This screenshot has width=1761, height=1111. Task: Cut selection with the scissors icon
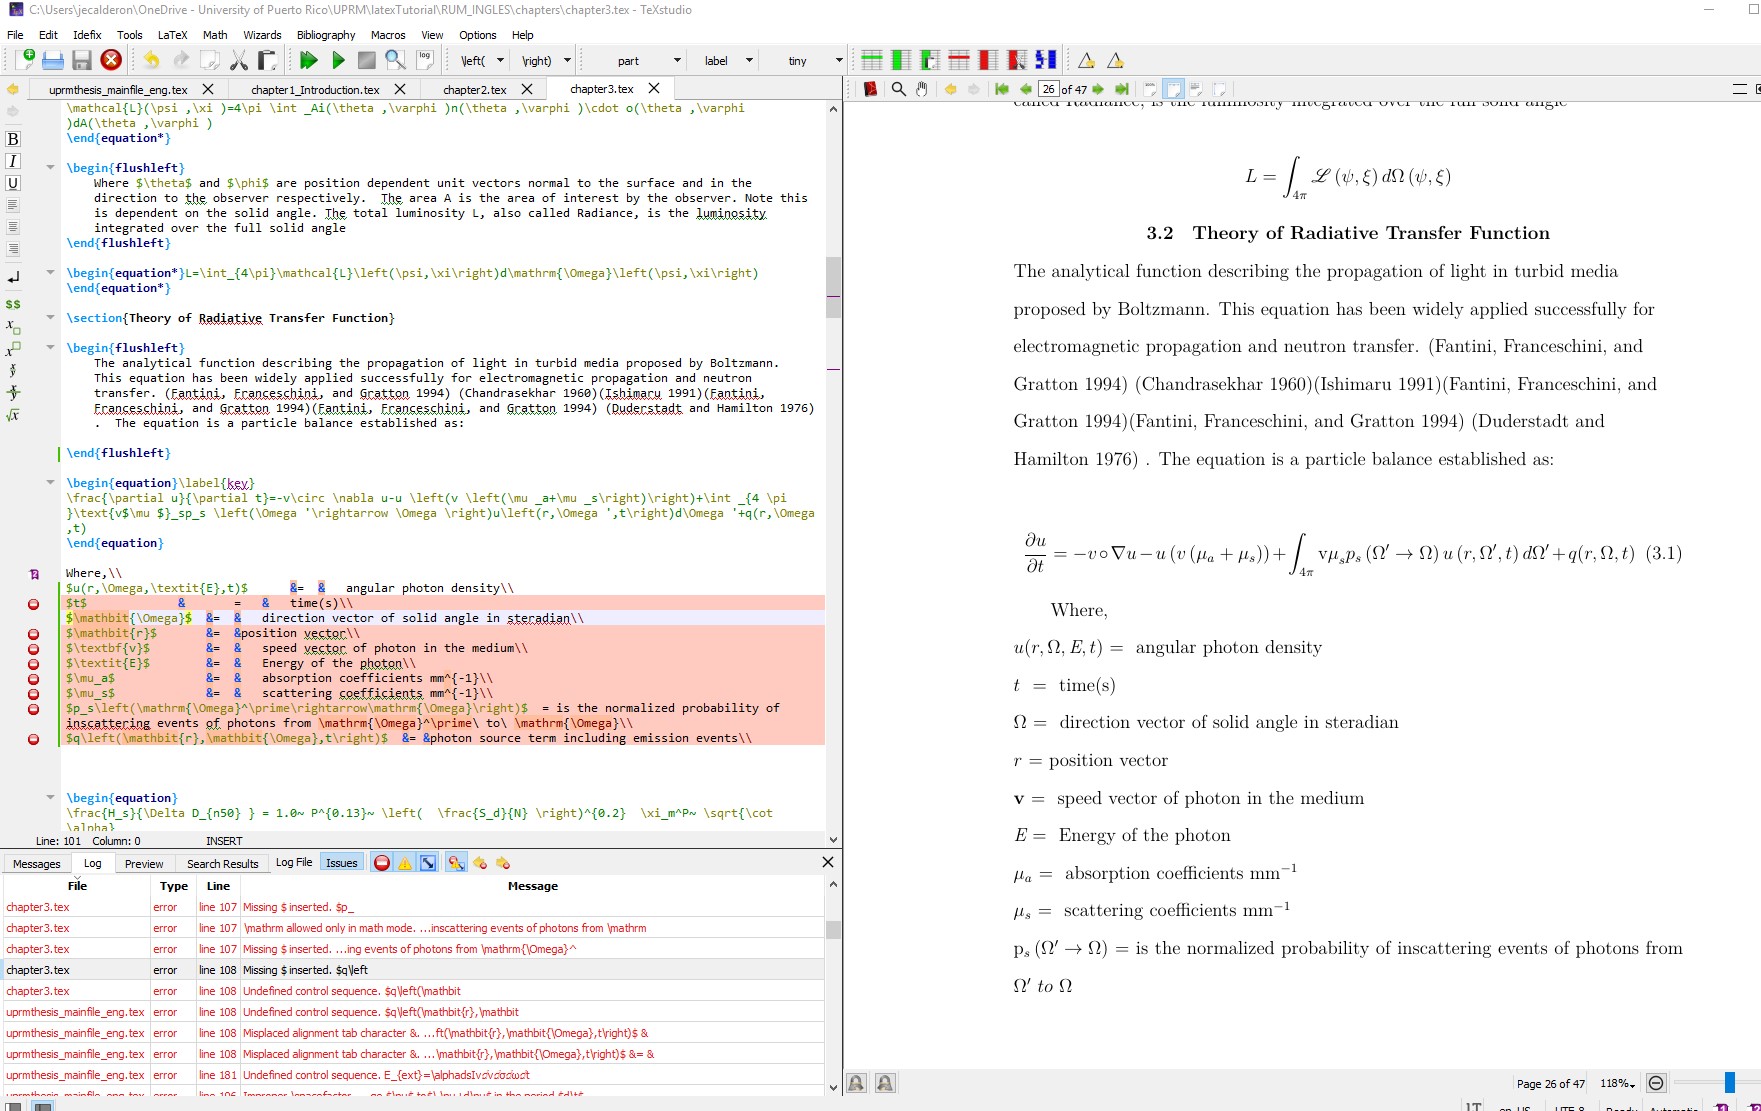point(238,60)
